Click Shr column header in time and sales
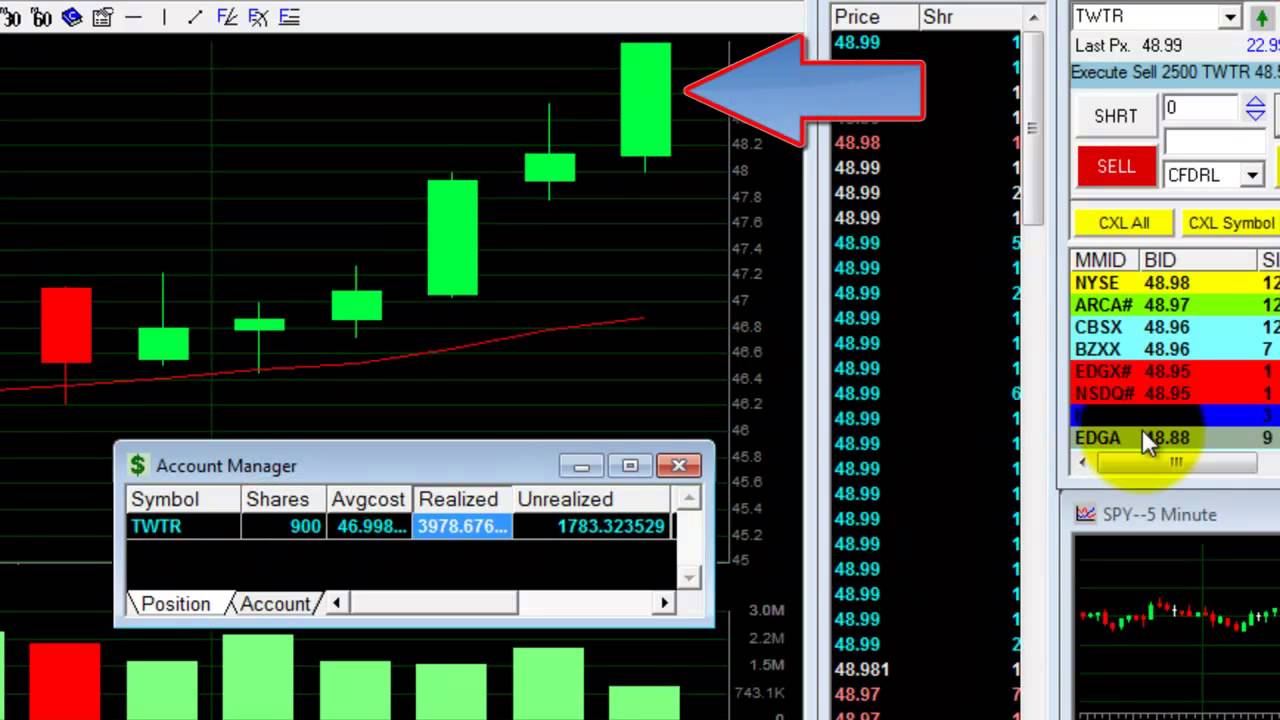Image resolution: width=1280 pixels, height=720 pixels. coord(970,17)
